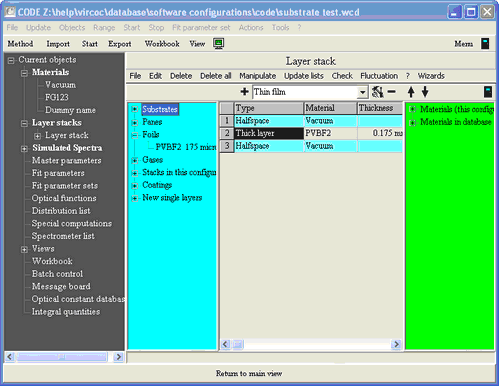Open the Wizards menu

click(x=431, y=76)
